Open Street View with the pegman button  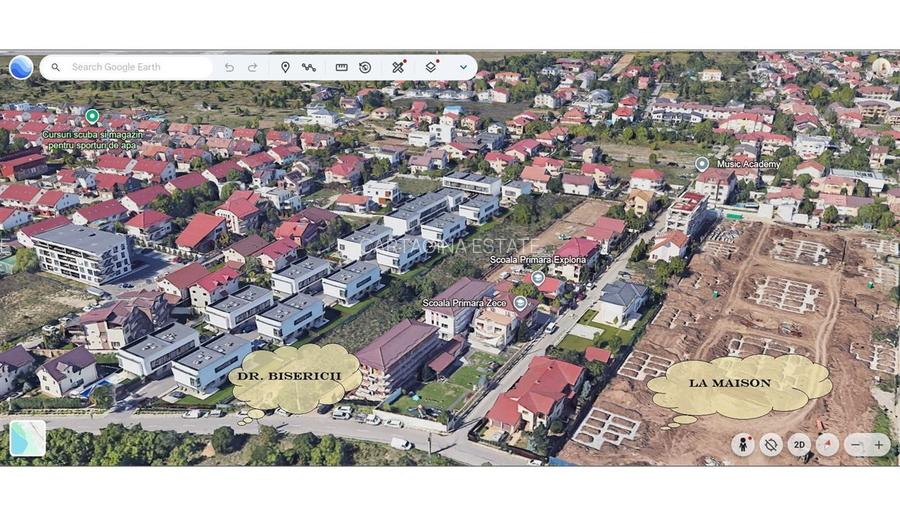pyautogui.click(x=742, y=445)
